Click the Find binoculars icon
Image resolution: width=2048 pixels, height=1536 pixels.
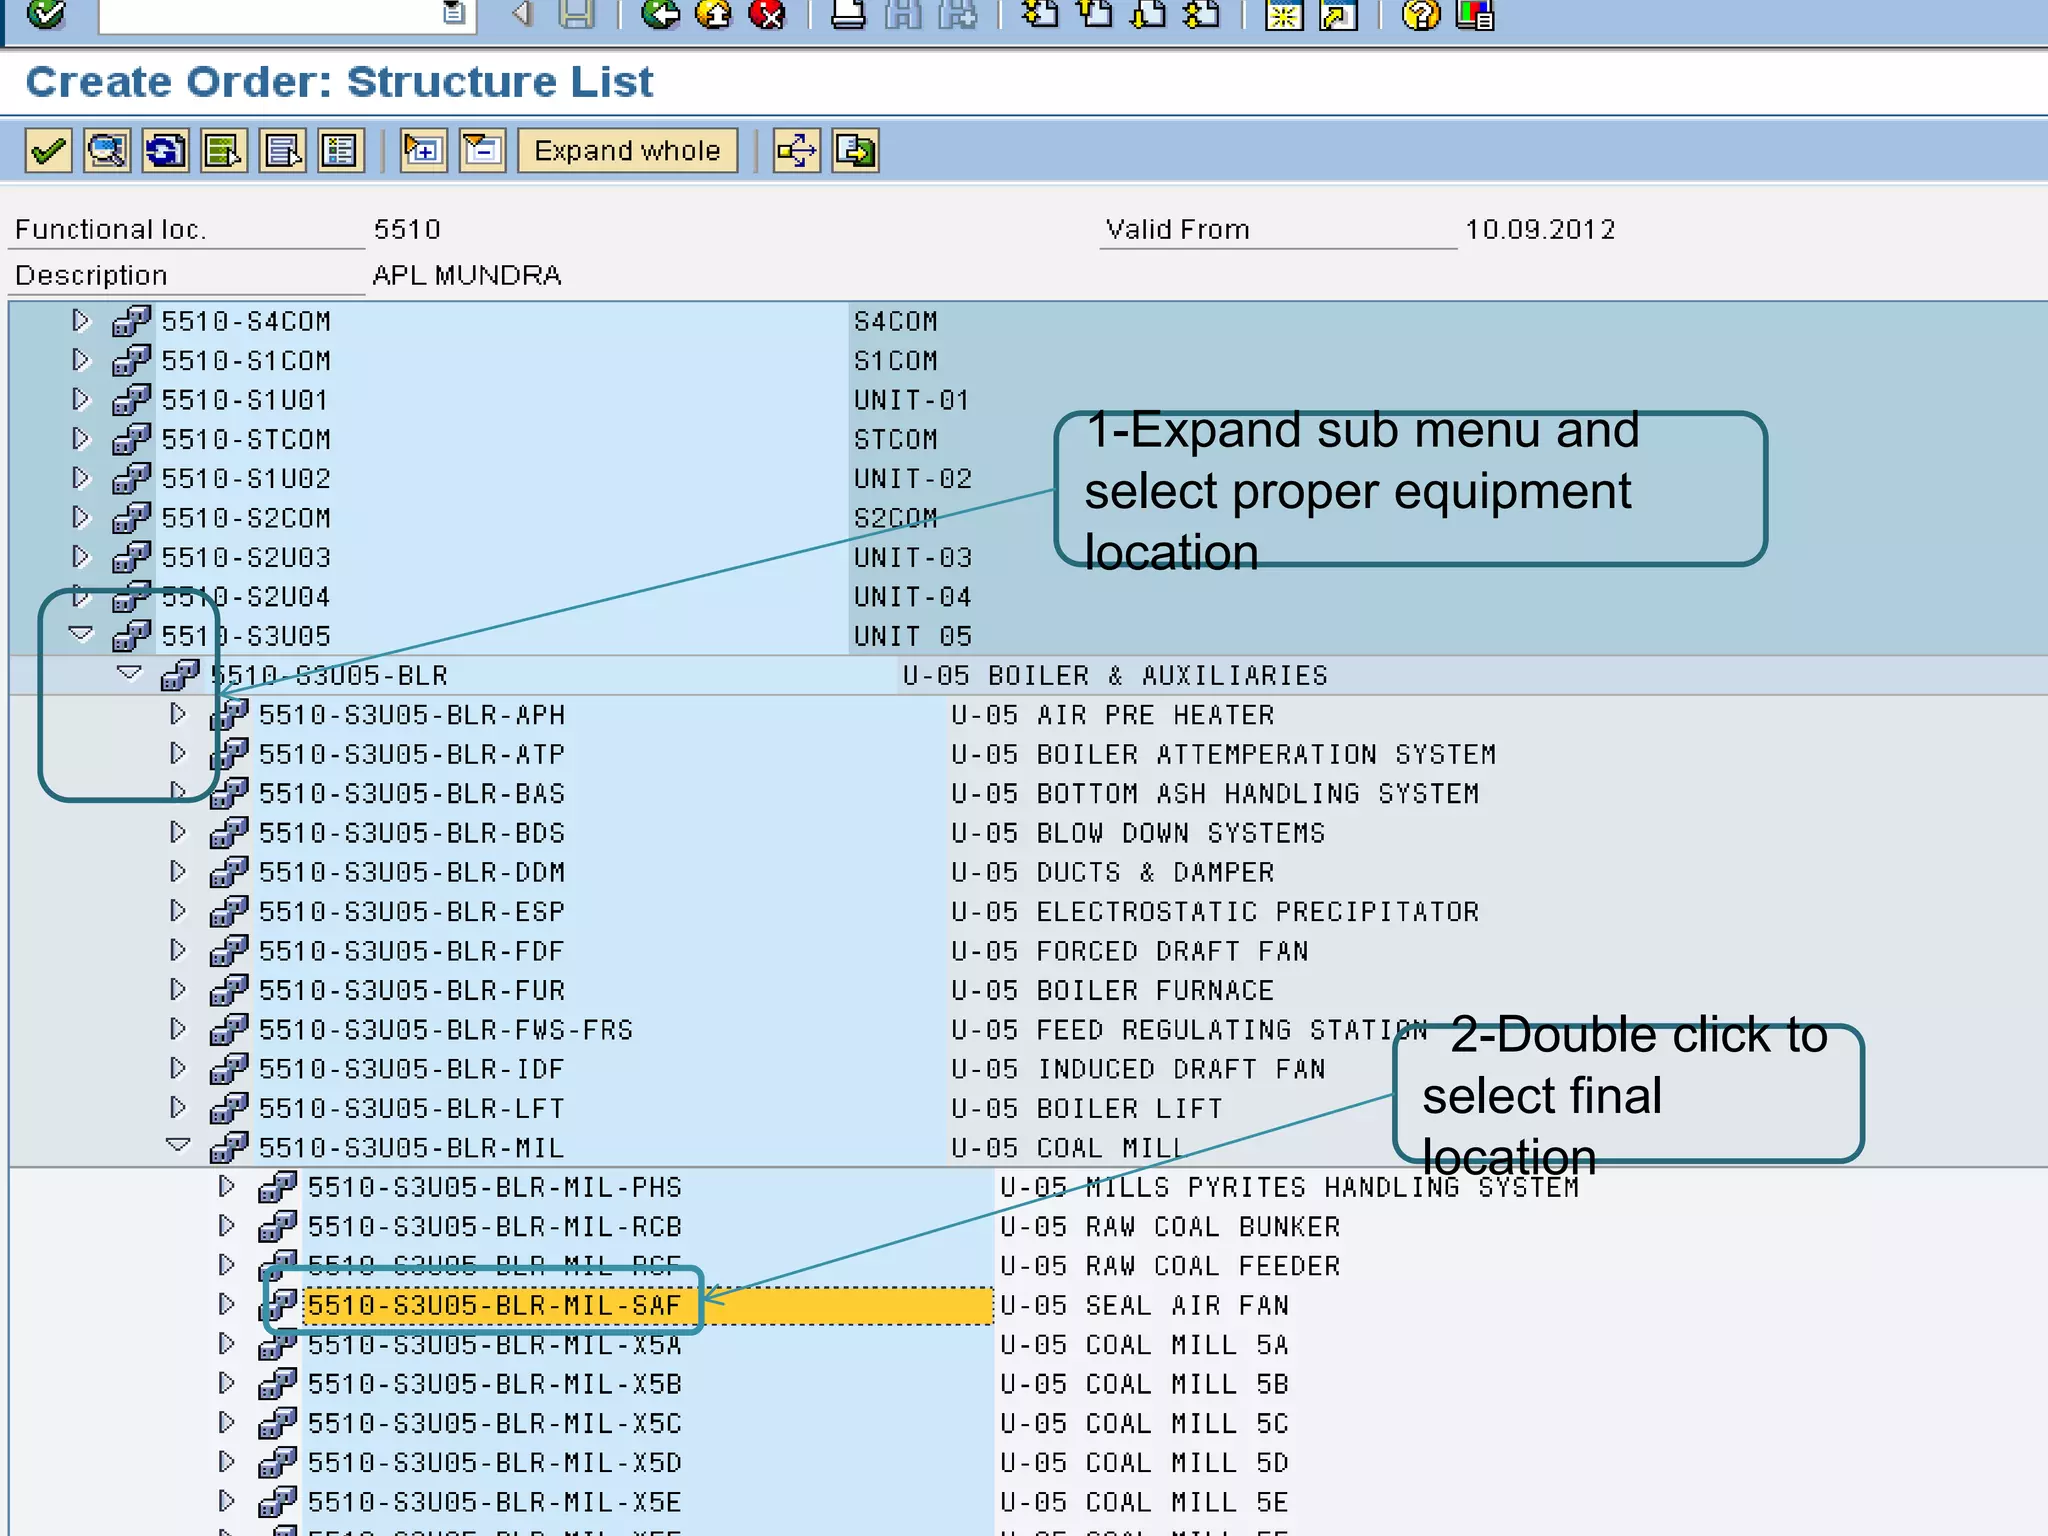[903, 13]
